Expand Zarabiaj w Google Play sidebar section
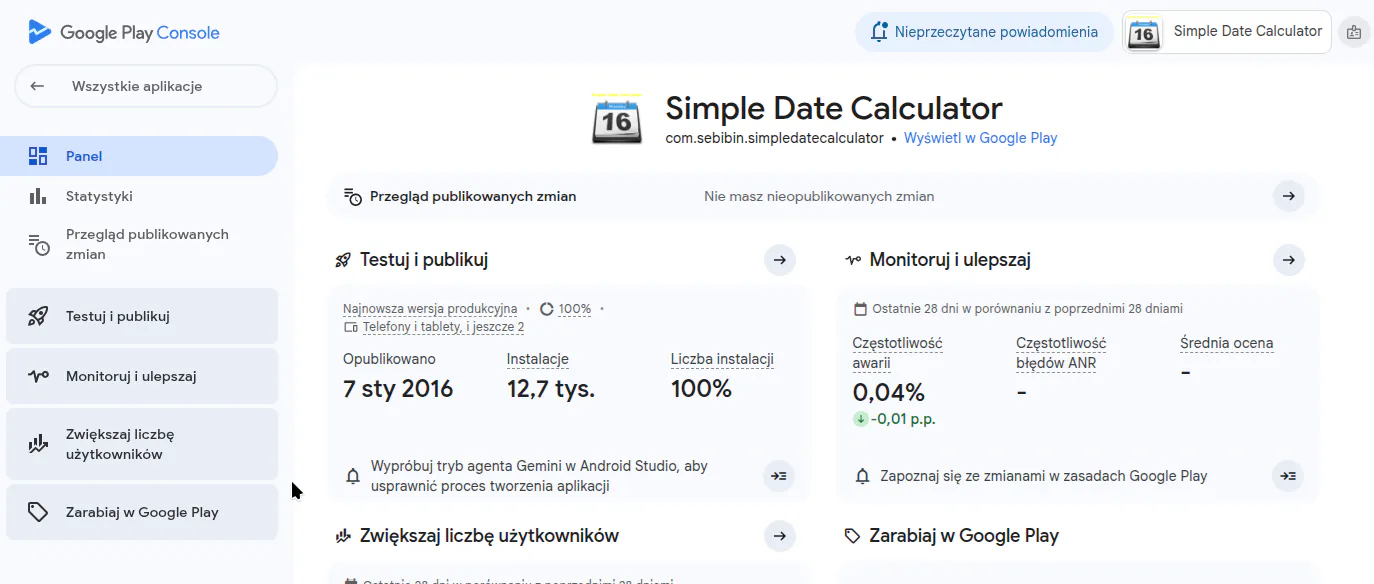Image resolution: width=1374 pixels, height=584 pixels. point(141,512)
